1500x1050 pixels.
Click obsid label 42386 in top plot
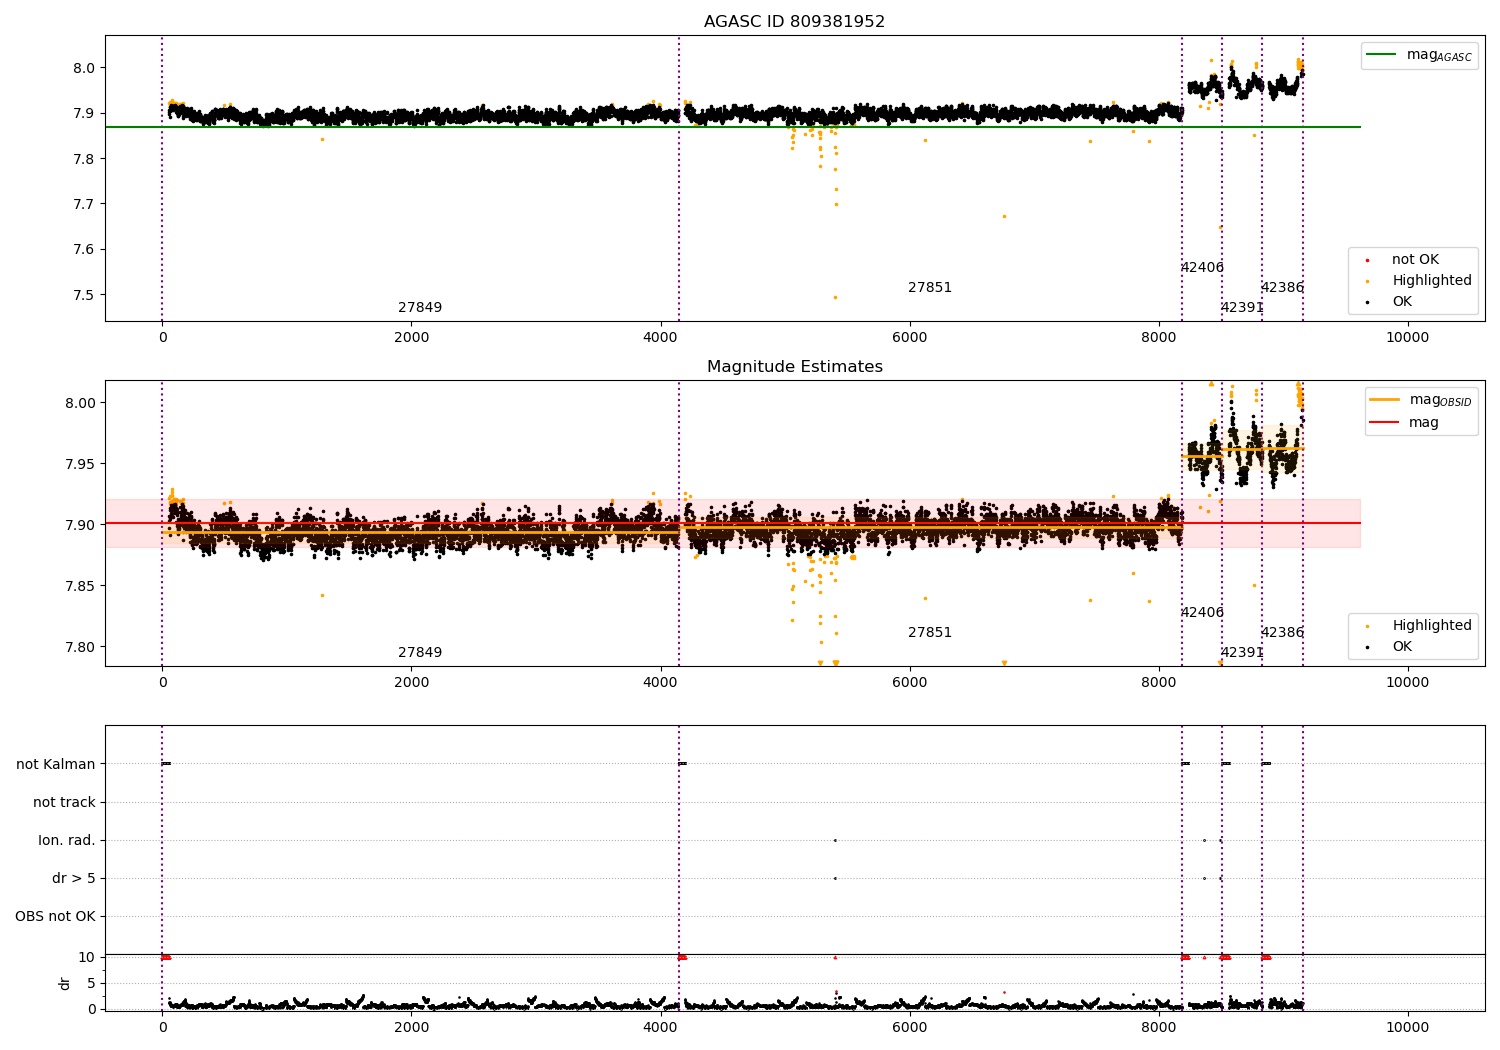[x=1282, y=288]
